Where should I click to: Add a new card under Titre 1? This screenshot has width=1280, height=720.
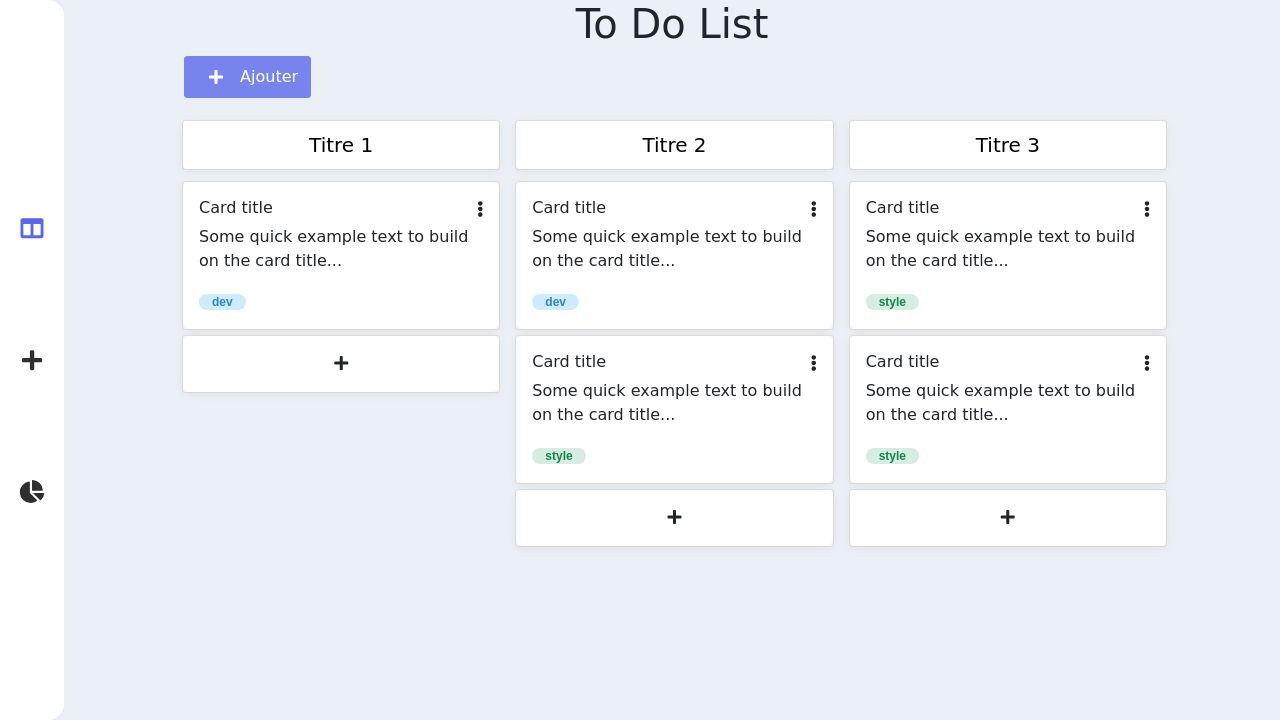click(341, 363)
